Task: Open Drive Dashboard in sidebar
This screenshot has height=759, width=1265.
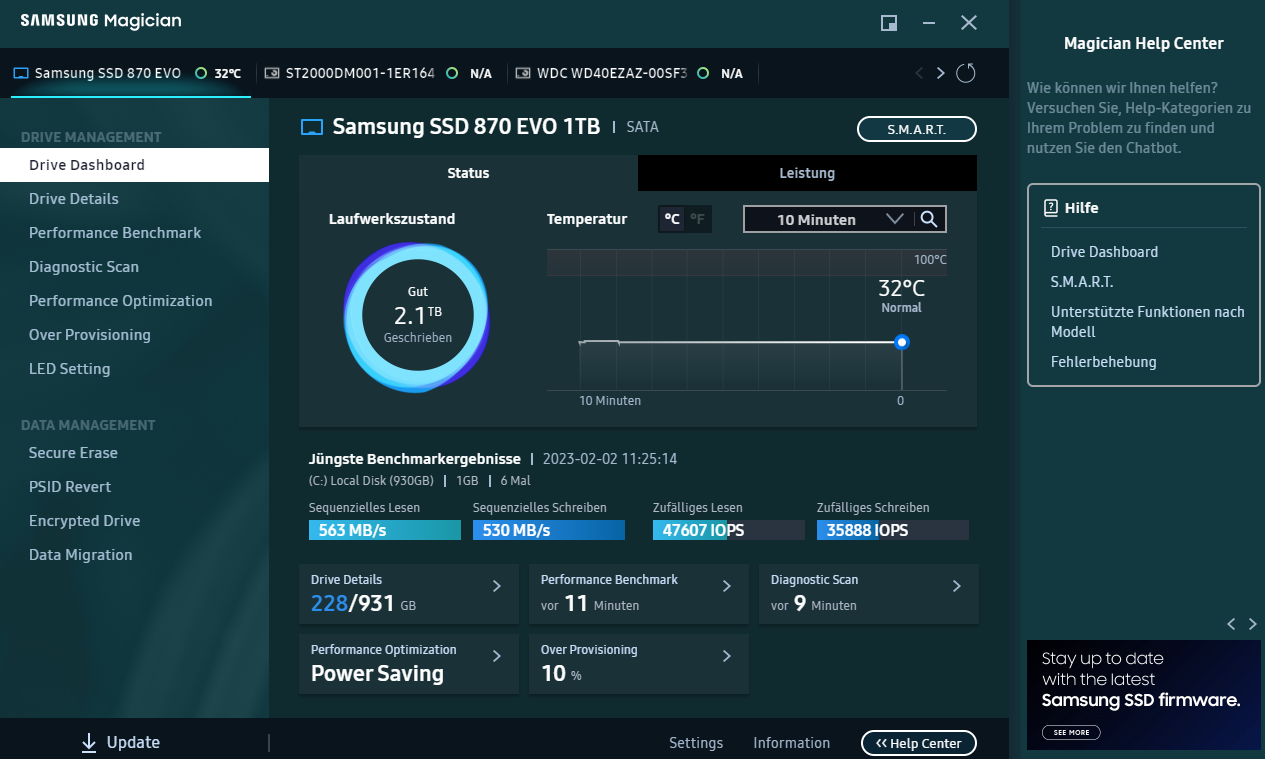Action: [x=134, y=165]
